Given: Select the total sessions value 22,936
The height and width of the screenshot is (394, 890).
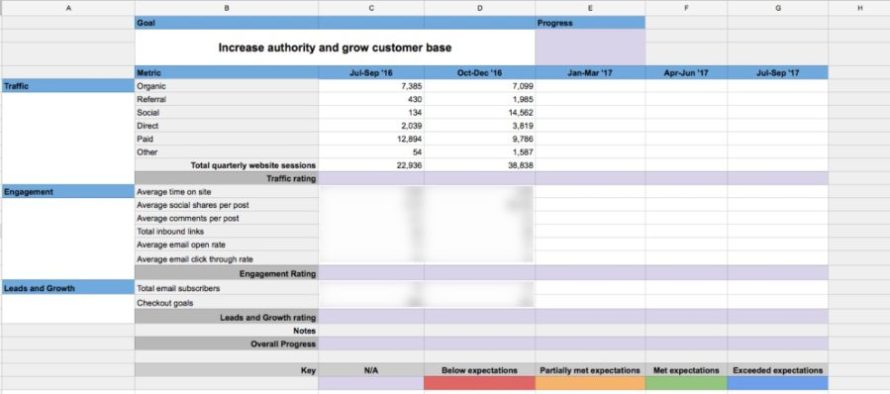Looking at the screenshot, I should pos(371,165).
